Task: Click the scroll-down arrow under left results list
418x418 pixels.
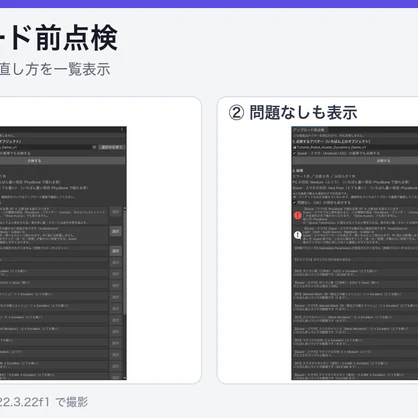Action: (125, 378)
